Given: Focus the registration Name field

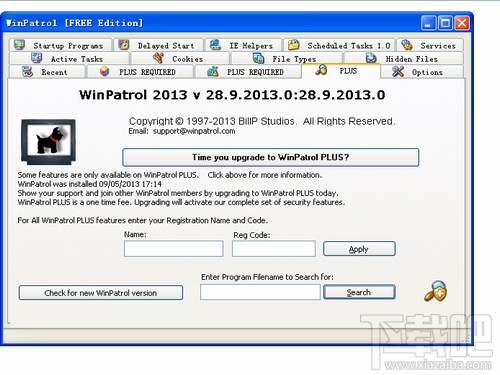Looking at the screenshot, I should (x=174, y=249).
